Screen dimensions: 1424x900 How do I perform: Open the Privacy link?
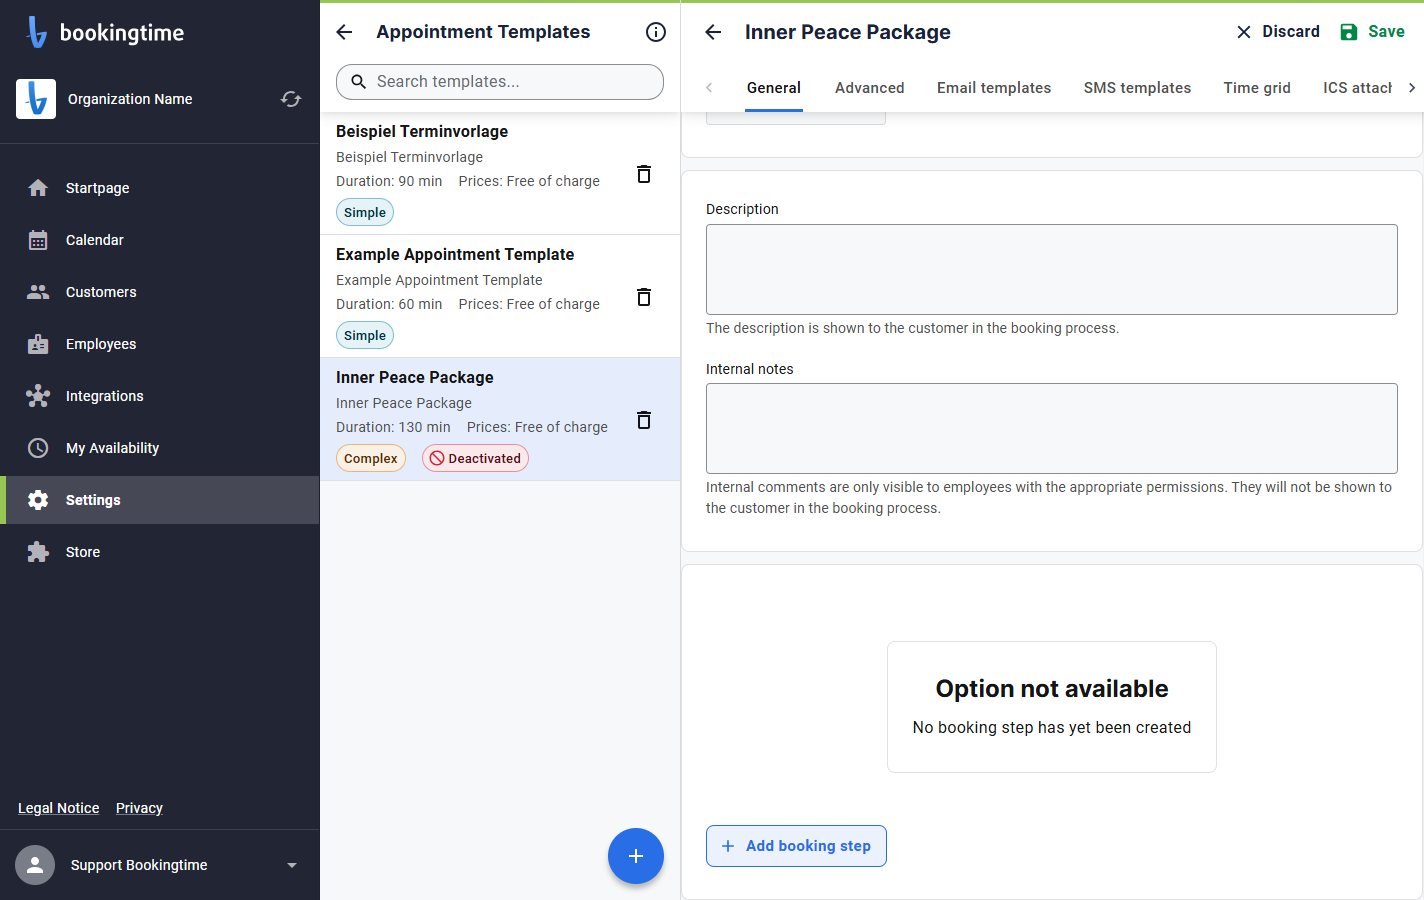click(x=139, y=808)
